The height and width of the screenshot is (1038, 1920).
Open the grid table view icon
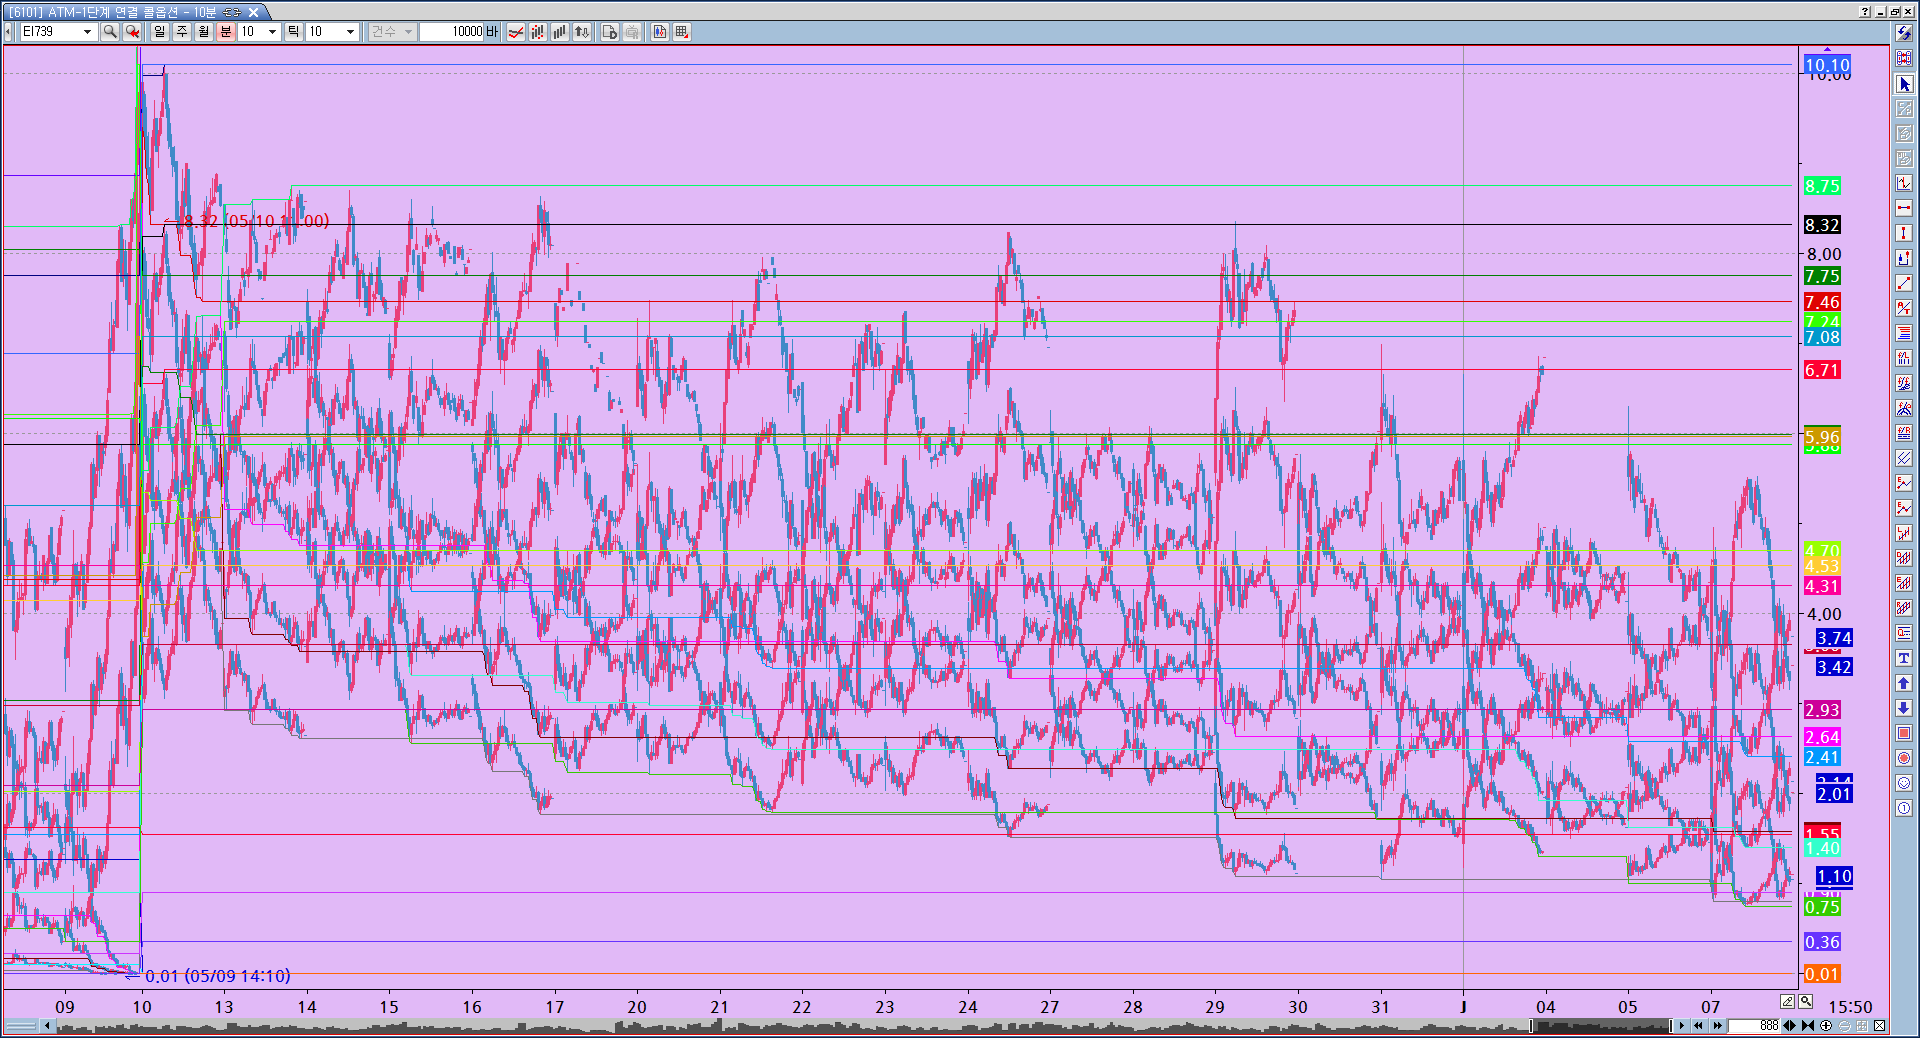coord(682,32)
